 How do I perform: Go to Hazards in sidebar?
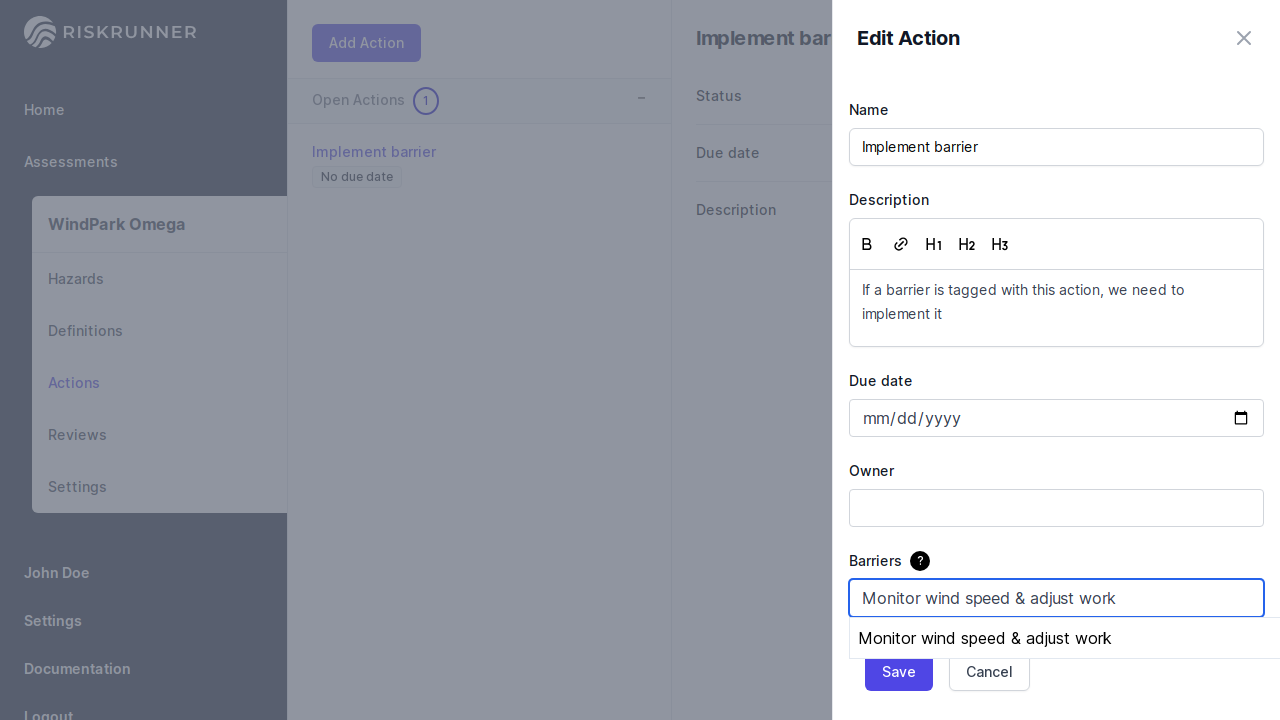[76, 279]
